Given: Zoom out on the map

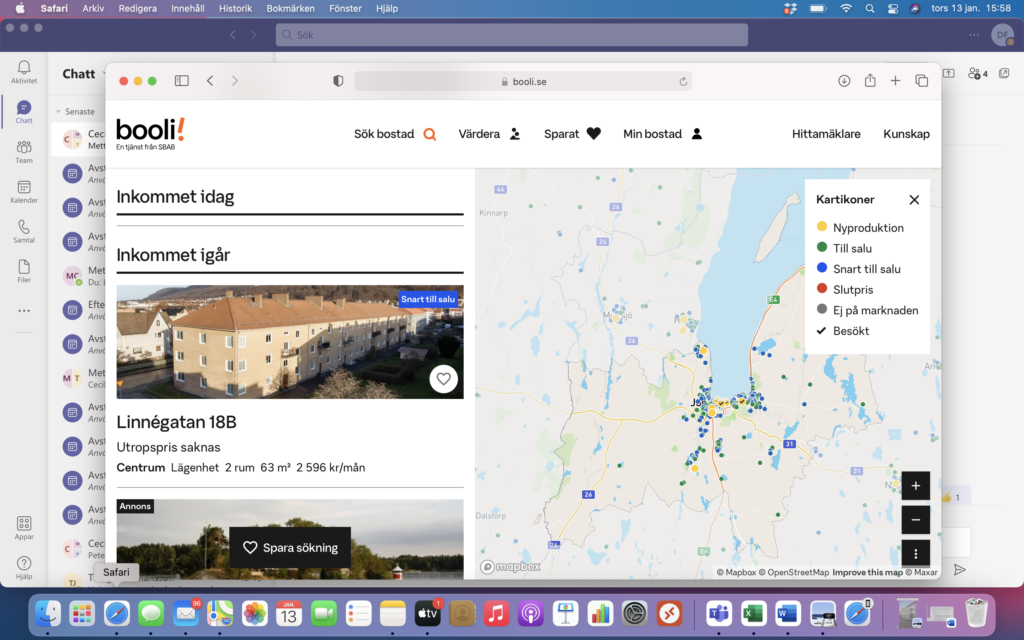Looking at the screenshot, I should pos(916,520).
